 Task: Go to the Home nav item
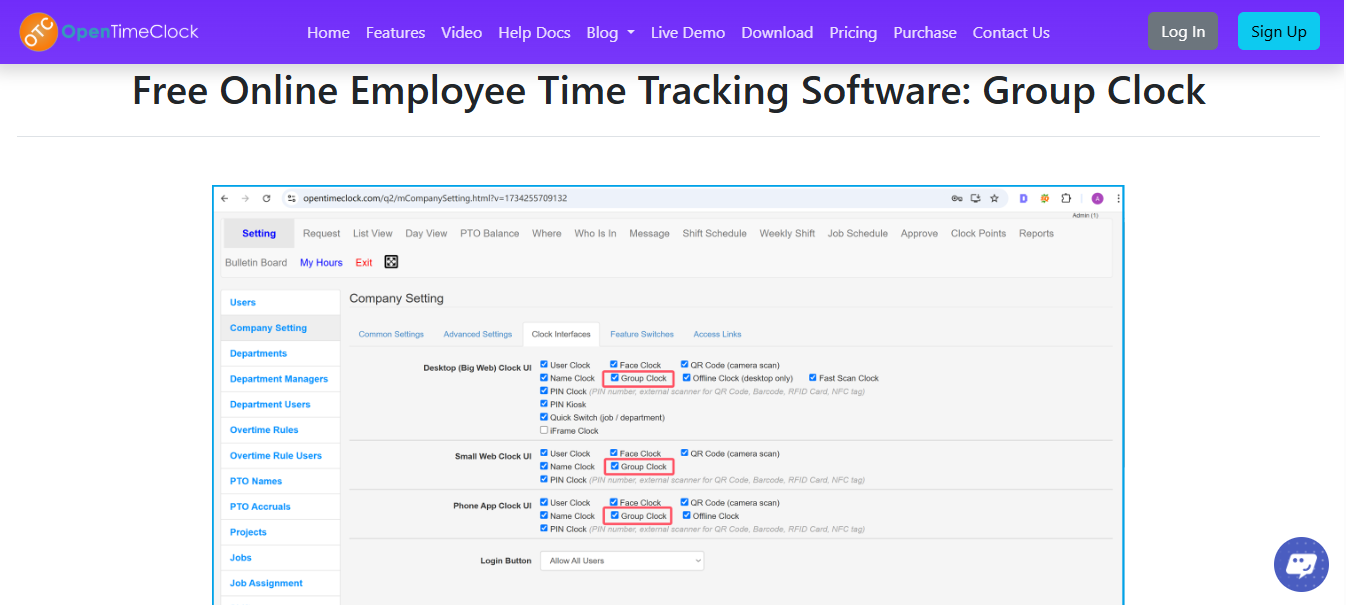coord(328,32)
